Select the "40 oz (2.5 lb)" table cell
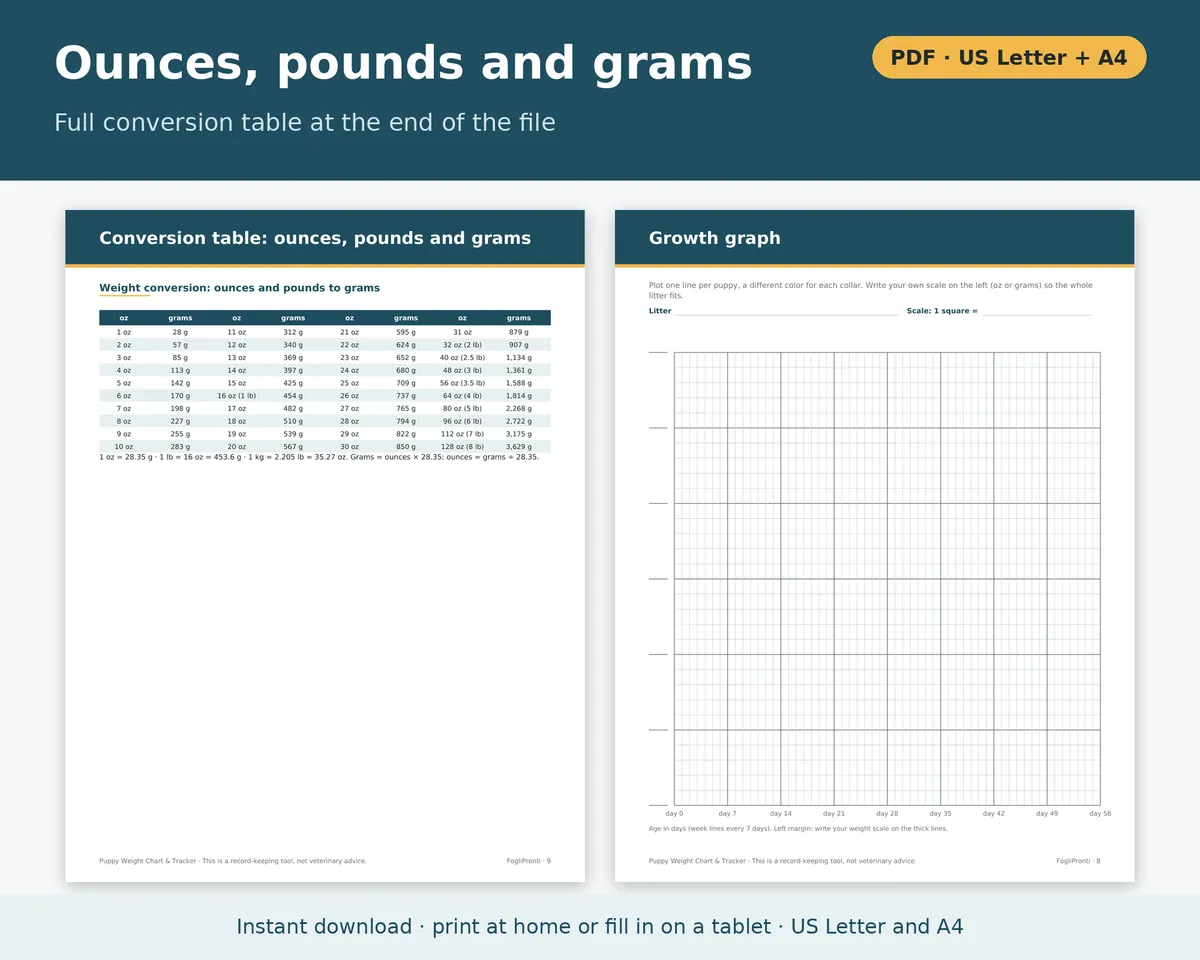This screenshot has width=1200, height=960. click(462, 357)
